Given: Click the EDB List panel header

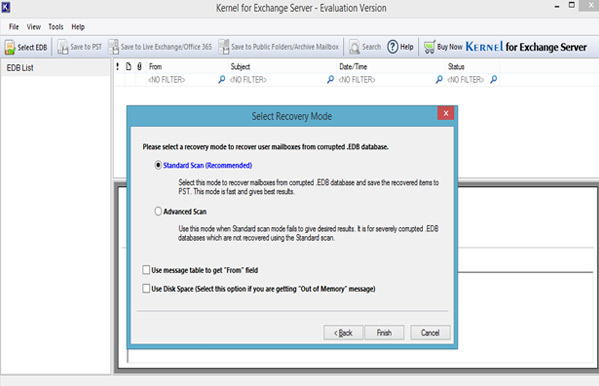Looking at the screenshot, I should point(55,68).
